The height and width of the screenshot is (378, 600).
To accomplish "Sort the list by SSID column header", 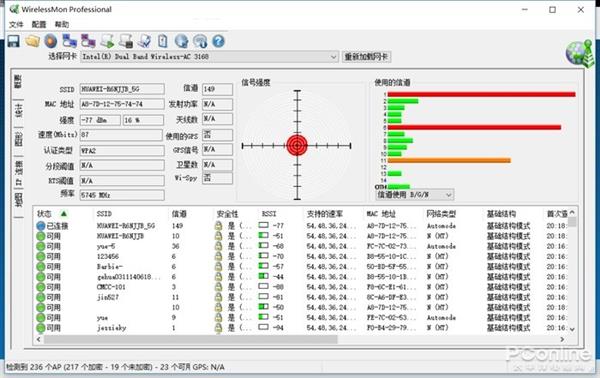I will tap(104, 214).
